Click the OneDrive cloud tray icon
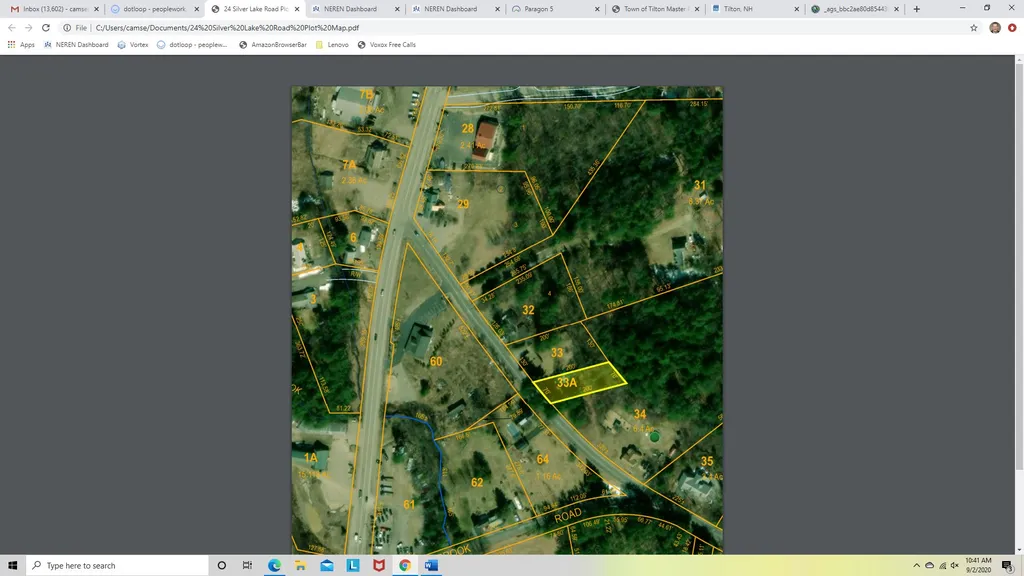Viewport: 1024px width, 576px height. pyautogui.click(x=929, y=566)
